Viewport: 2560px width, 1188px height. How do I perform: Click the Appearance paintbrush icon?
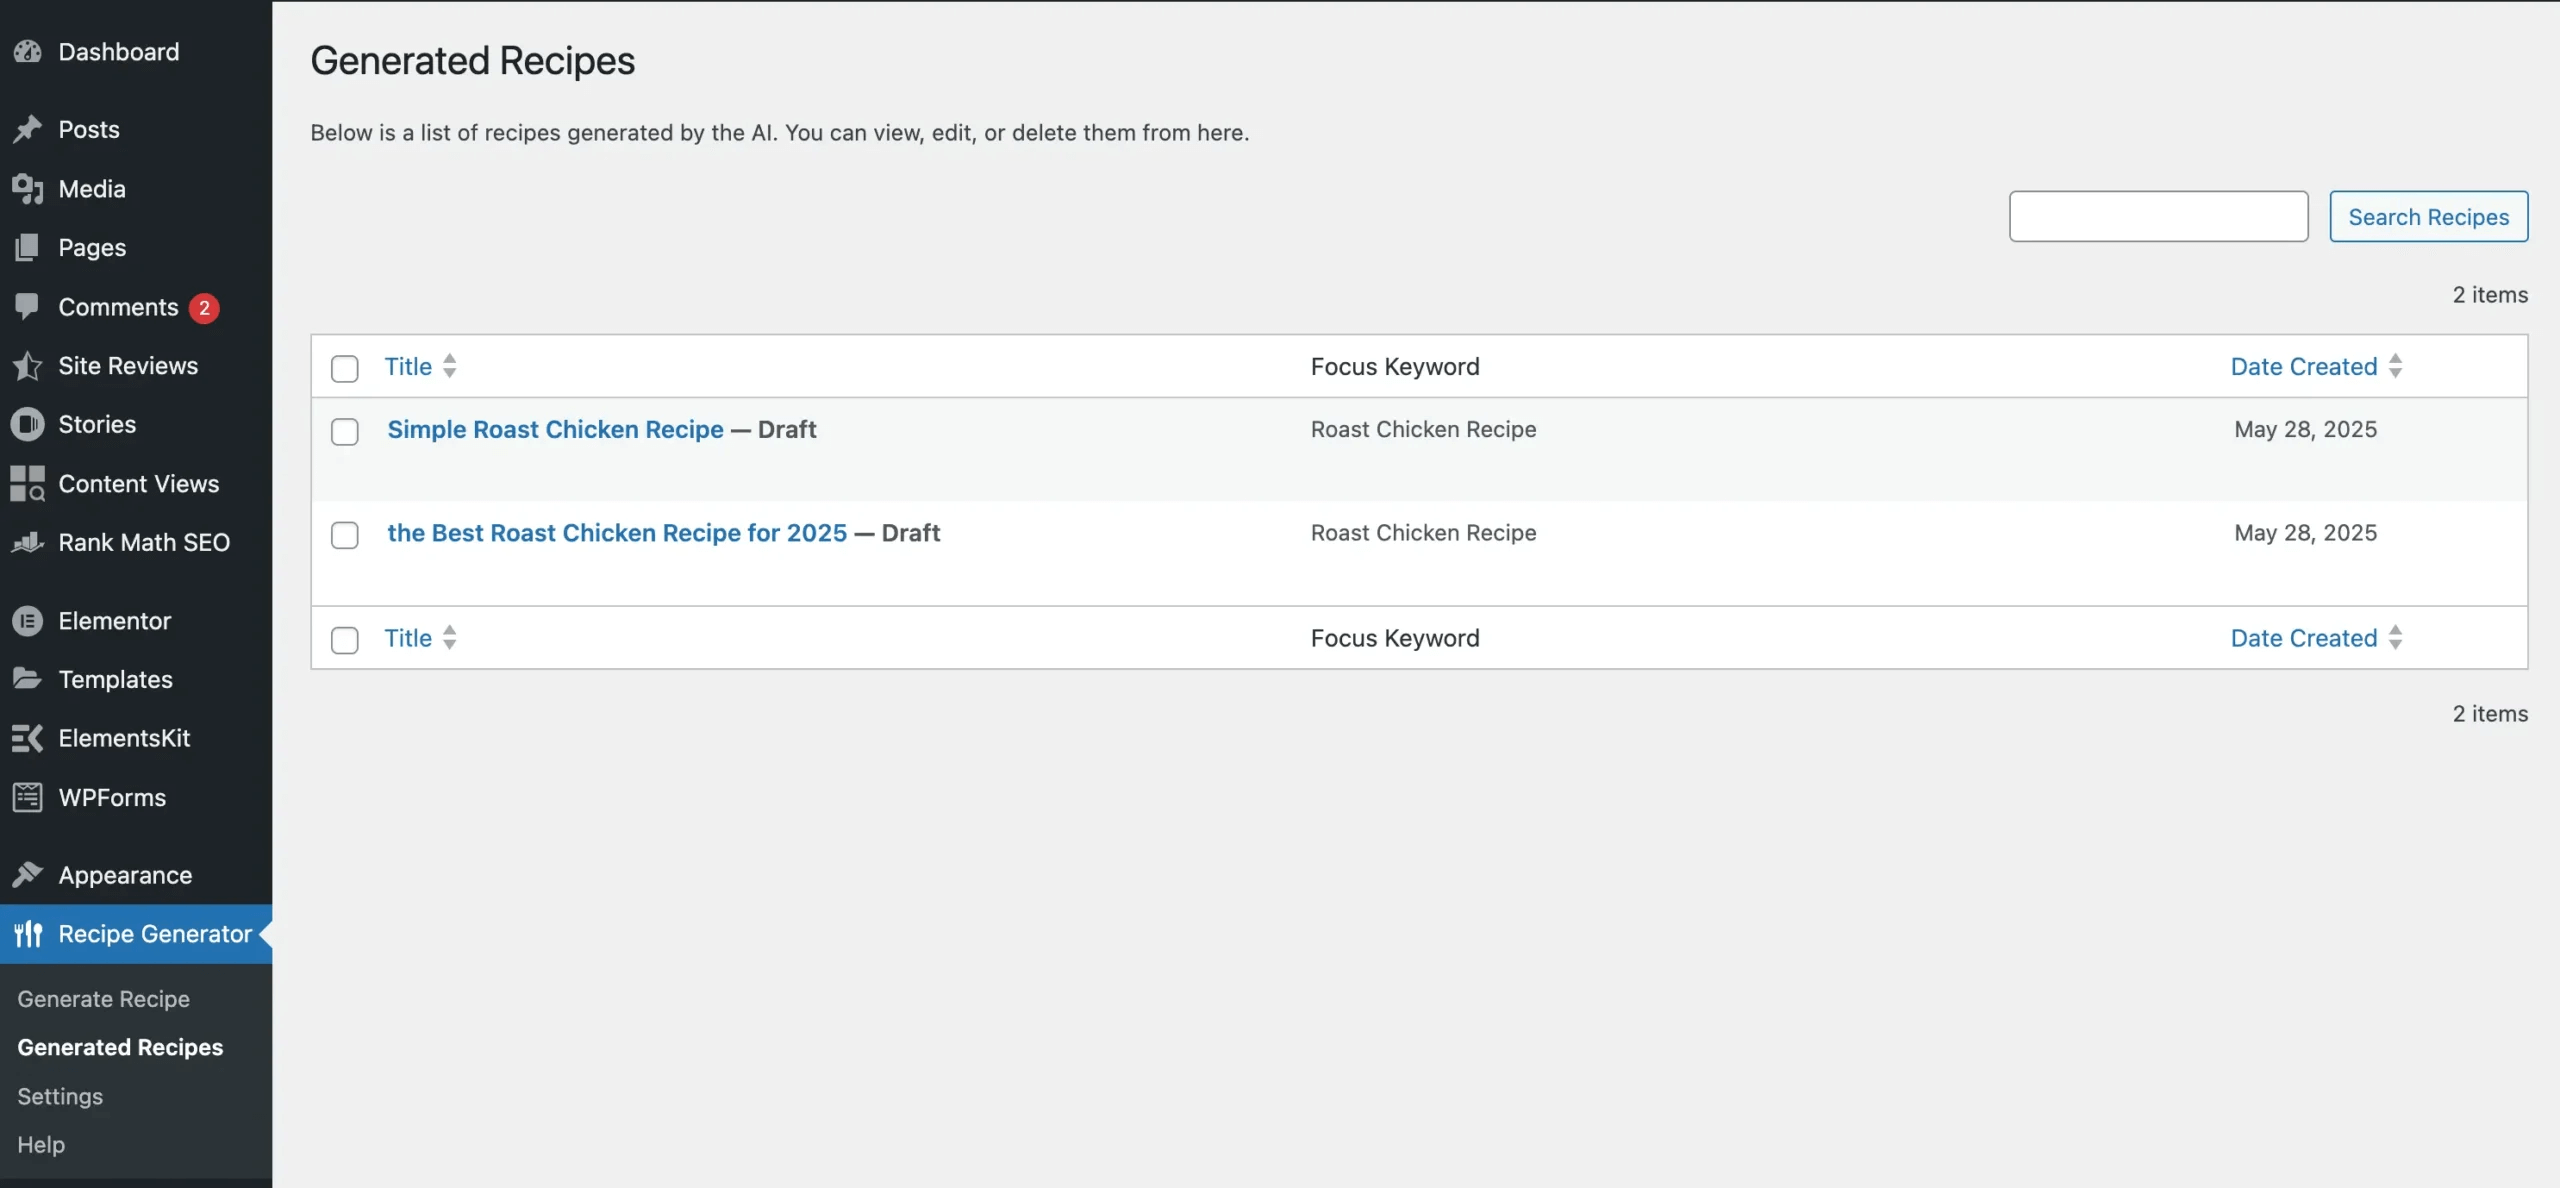(x=27, y=875)
